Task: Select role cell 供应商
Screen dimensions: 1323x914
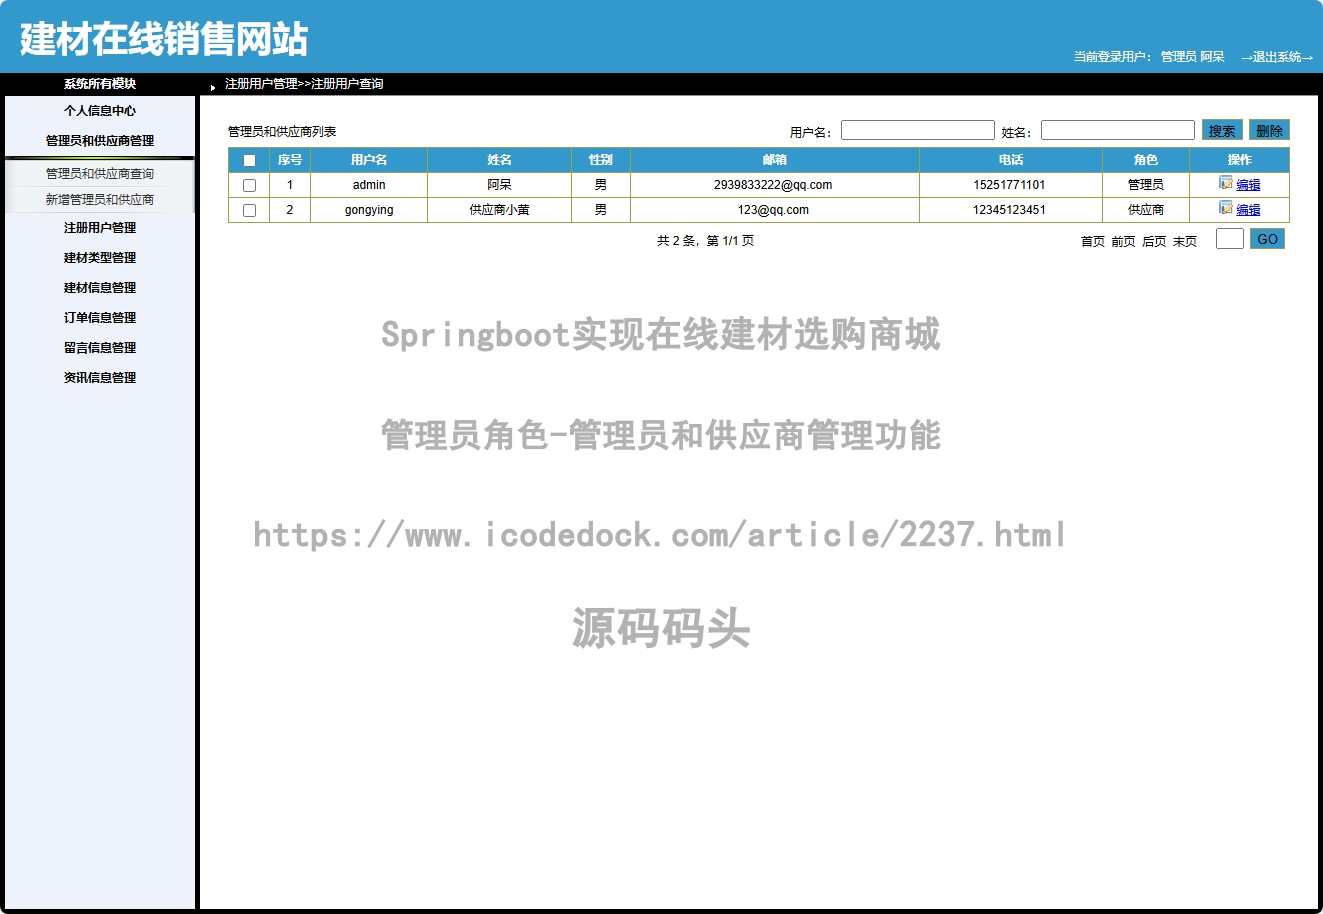Action: (1146, 210)
